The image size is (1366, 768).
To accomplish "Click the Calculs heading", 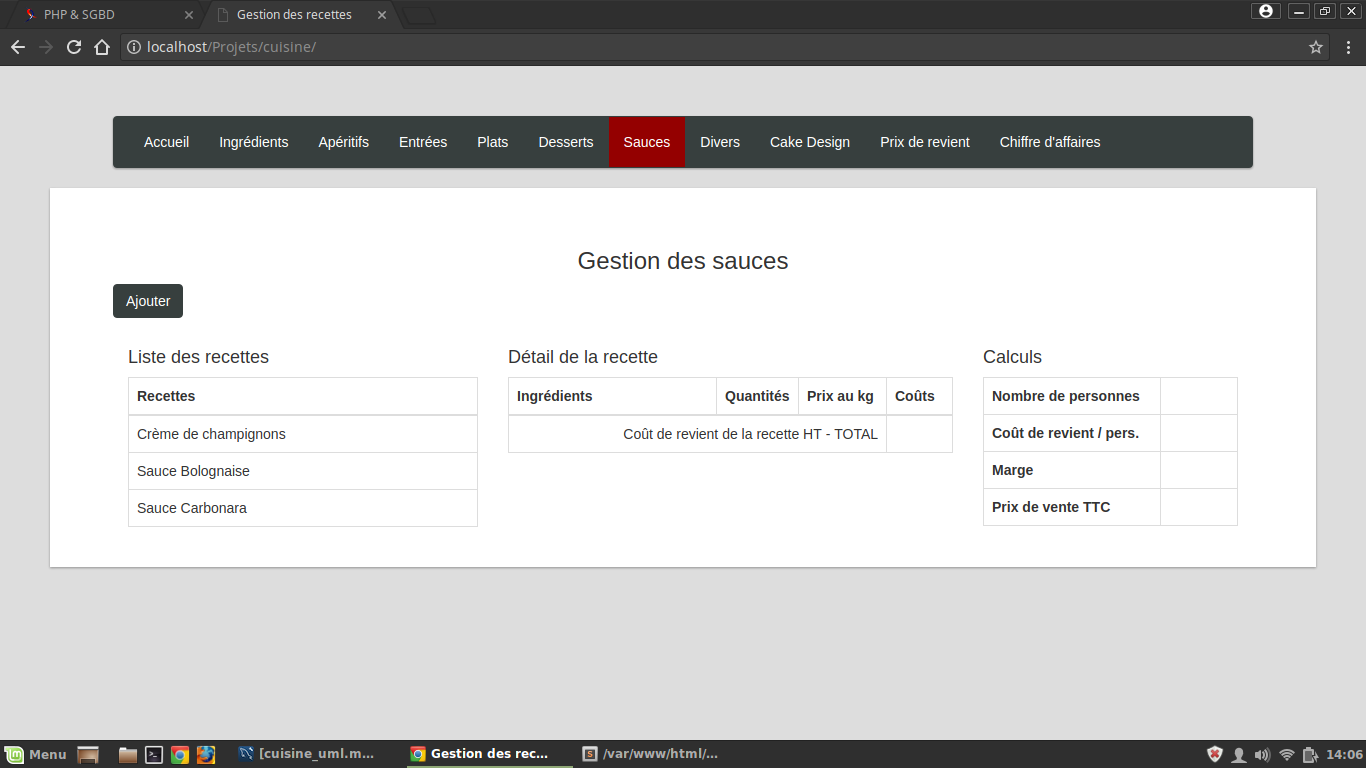I will point(1012,357).
